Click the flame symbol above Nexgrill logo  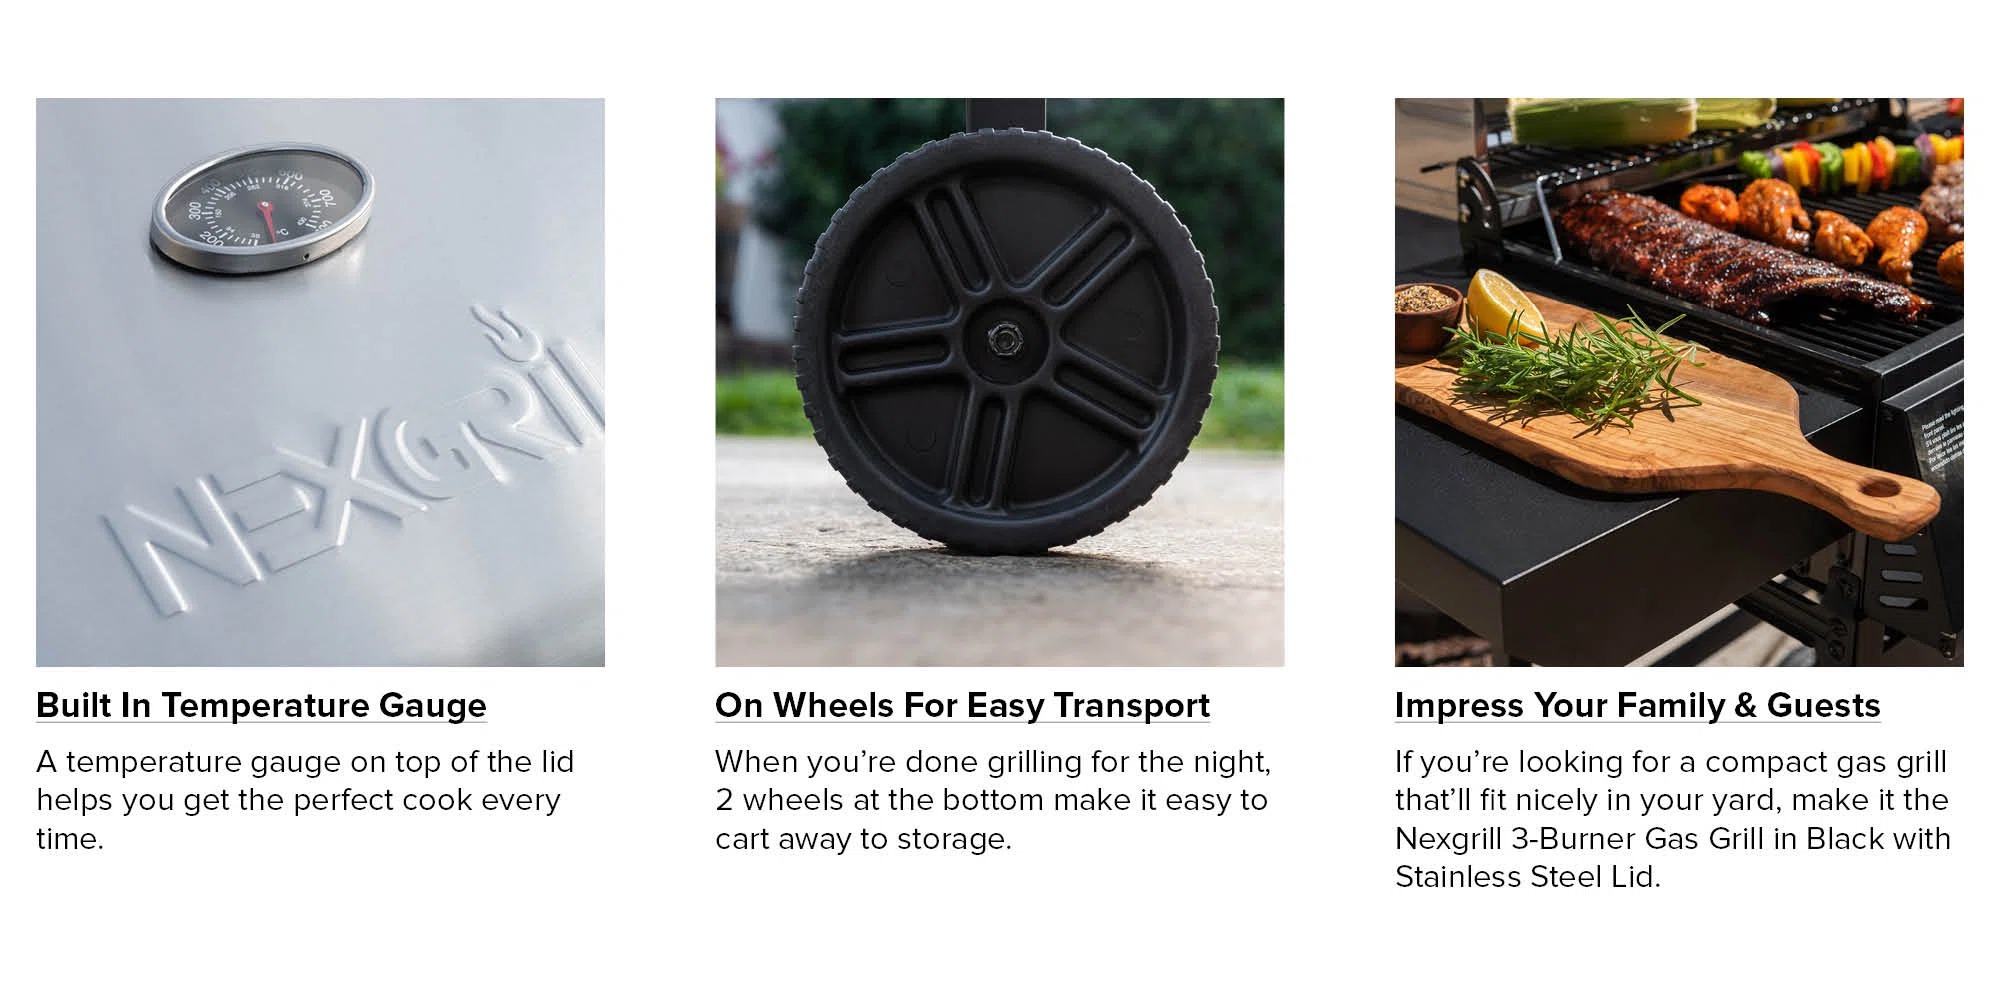pyautogui.click(x=506, y=334)
